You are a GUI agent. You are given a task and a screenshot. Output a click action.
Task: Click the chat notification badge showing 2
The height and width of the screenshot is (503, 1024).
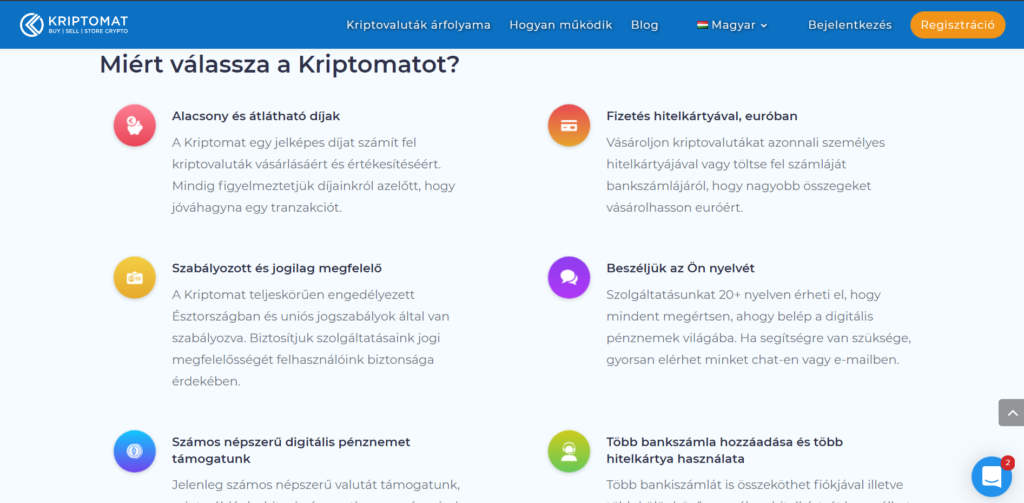[x=1008, y=462]
